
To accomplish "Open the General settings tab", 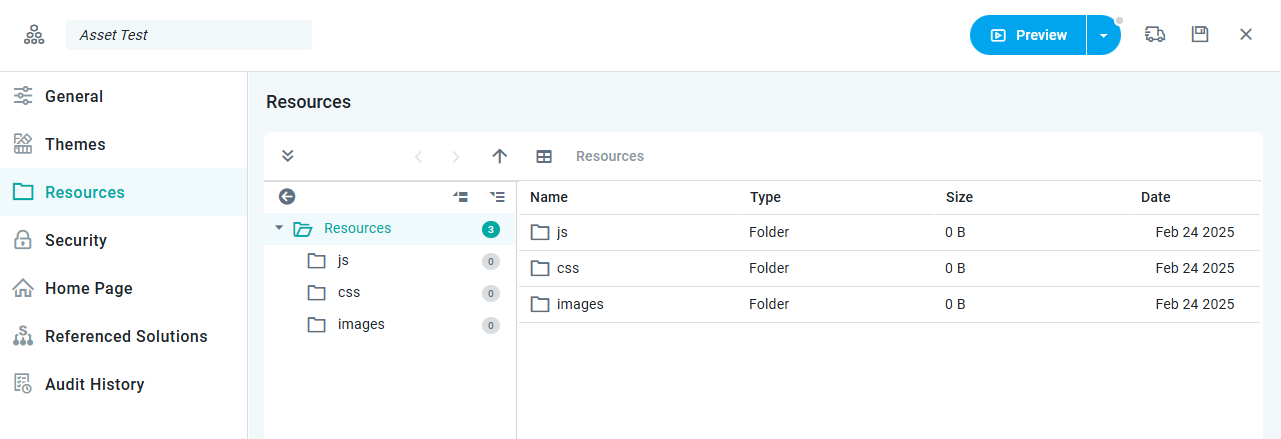I will tap(74, 97).
